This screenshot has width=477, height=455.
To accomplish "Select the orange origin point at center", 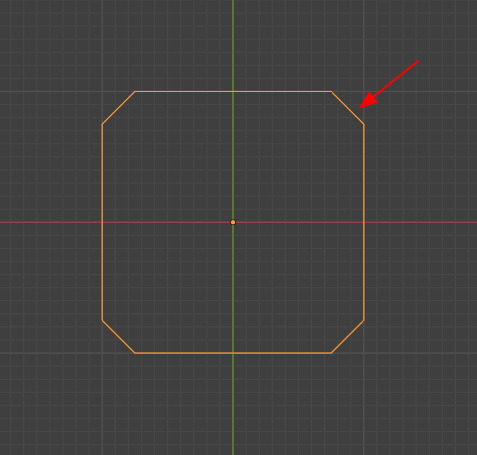I will tap(233, 222).
